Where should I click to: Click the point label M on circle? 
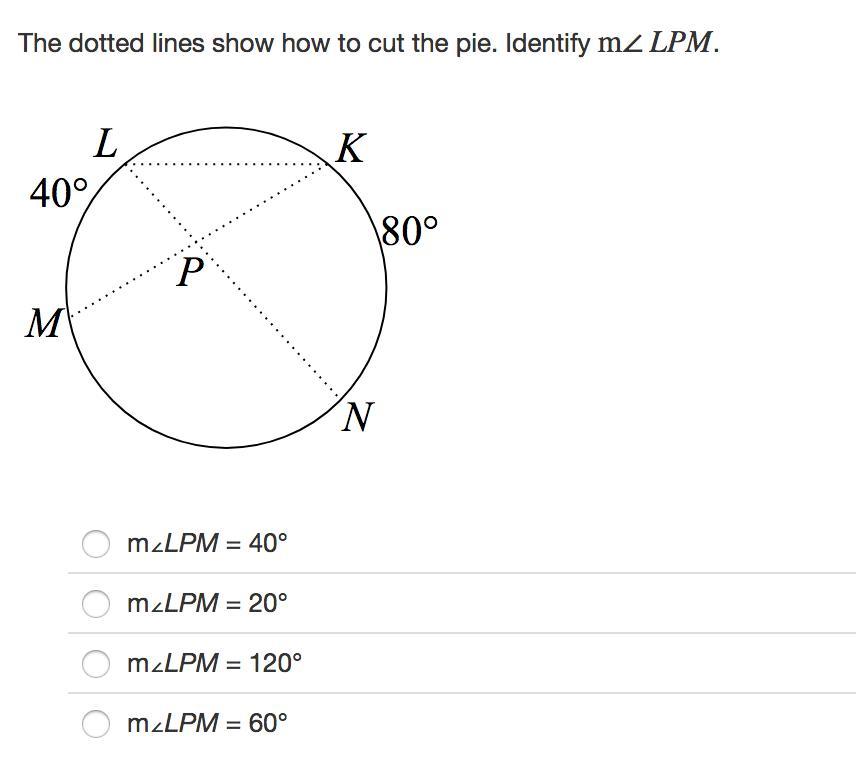point(43,324)
